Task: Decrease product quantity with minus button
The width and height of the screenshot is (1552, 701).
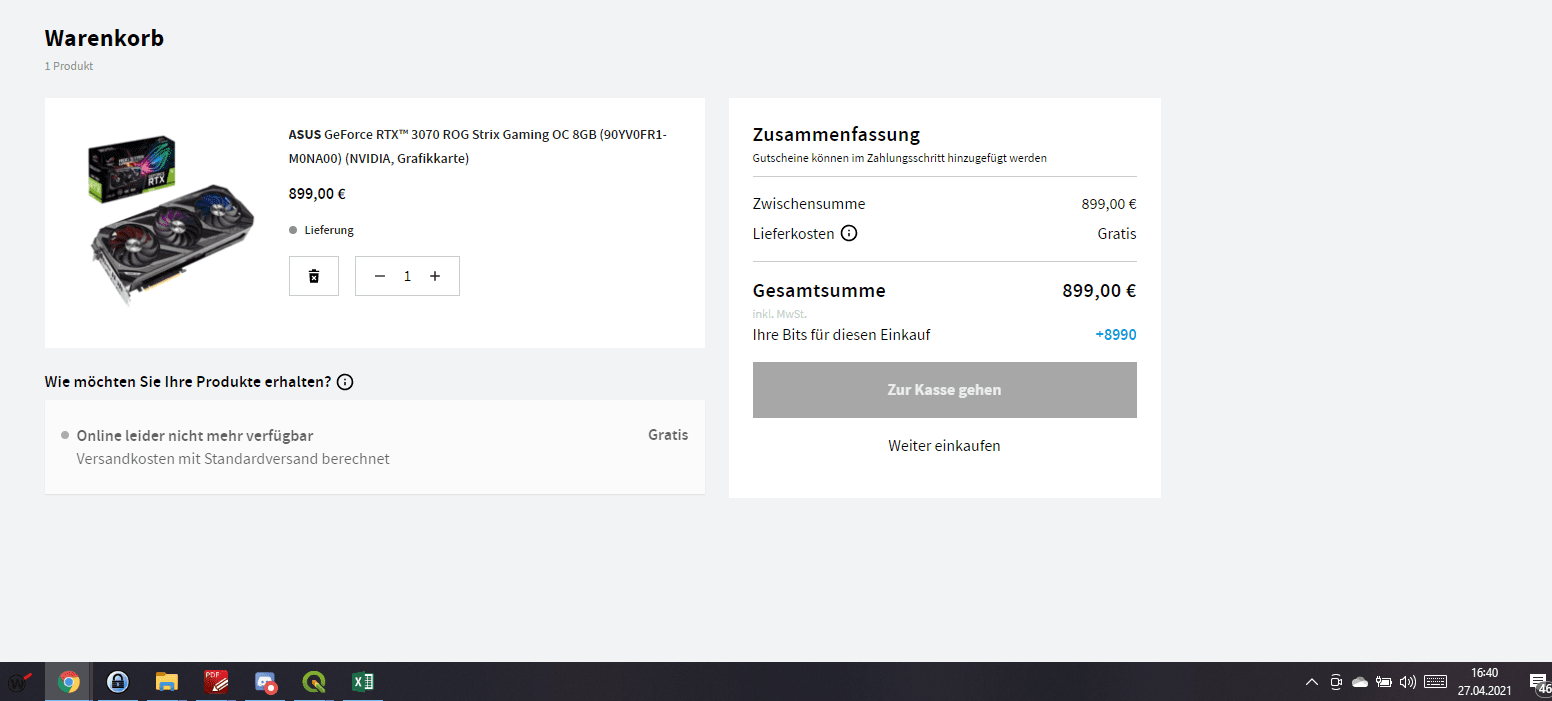Action: click(380, 276)
